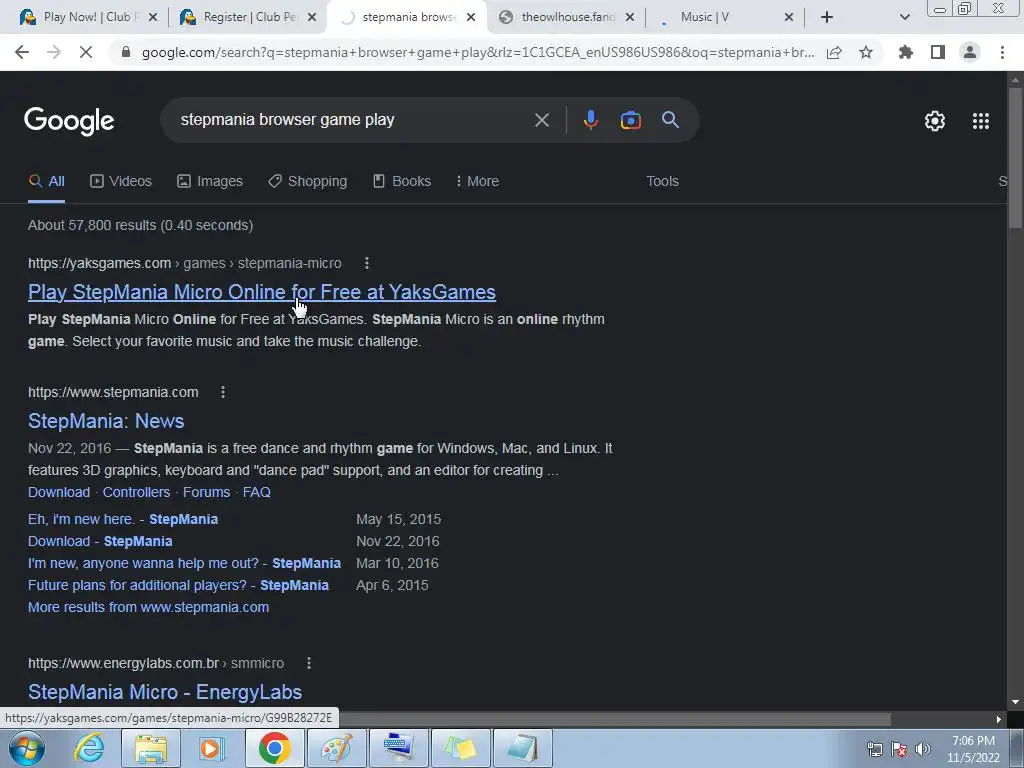Viewport: 1024px width, 768px height.
Task: Click the volume speaker tray icon
Action: click(923, 749)
